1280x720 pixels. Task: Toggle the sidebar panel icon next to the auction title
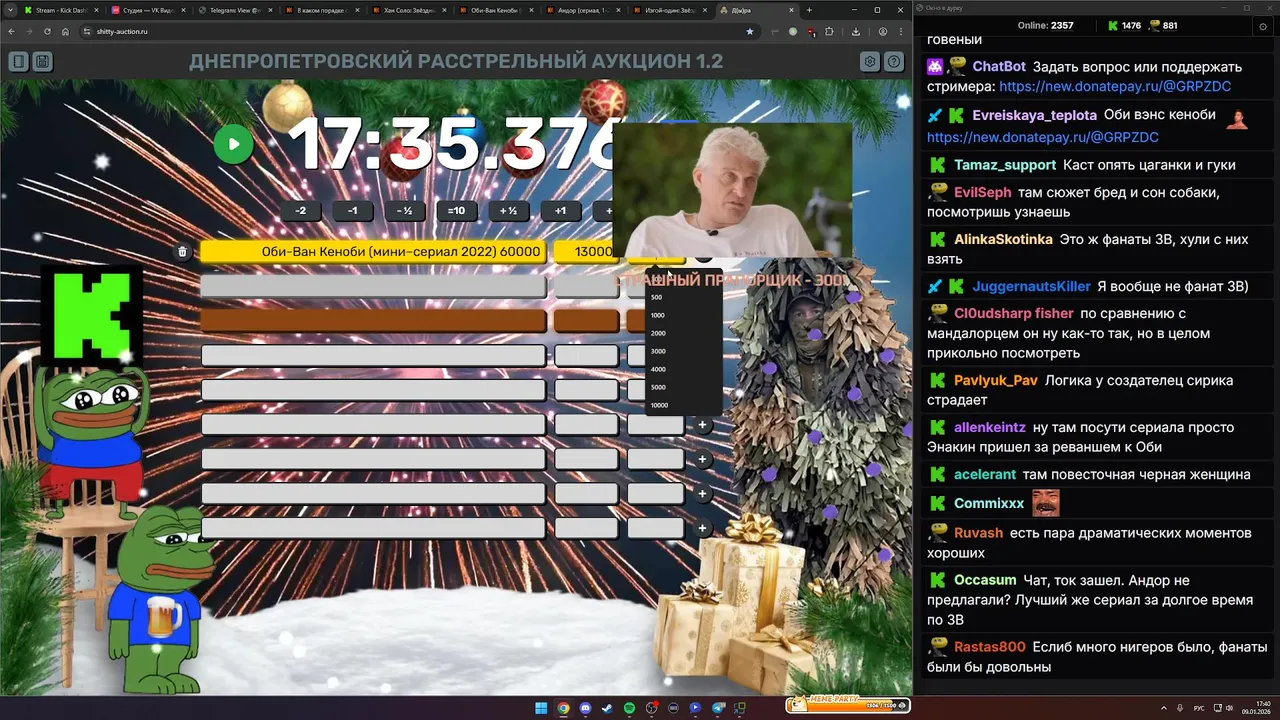[18, 62]
